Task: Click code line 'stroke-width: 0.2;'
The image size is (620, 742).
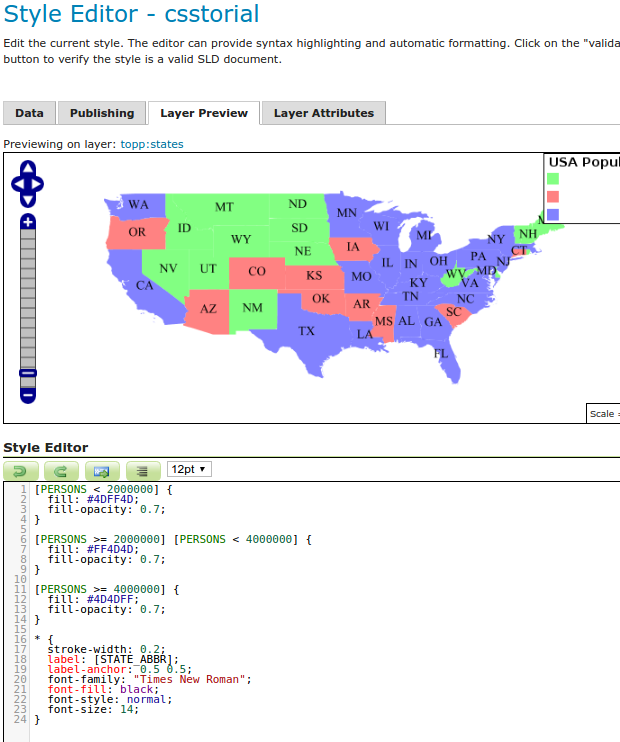Action: [x=106, y=649]
